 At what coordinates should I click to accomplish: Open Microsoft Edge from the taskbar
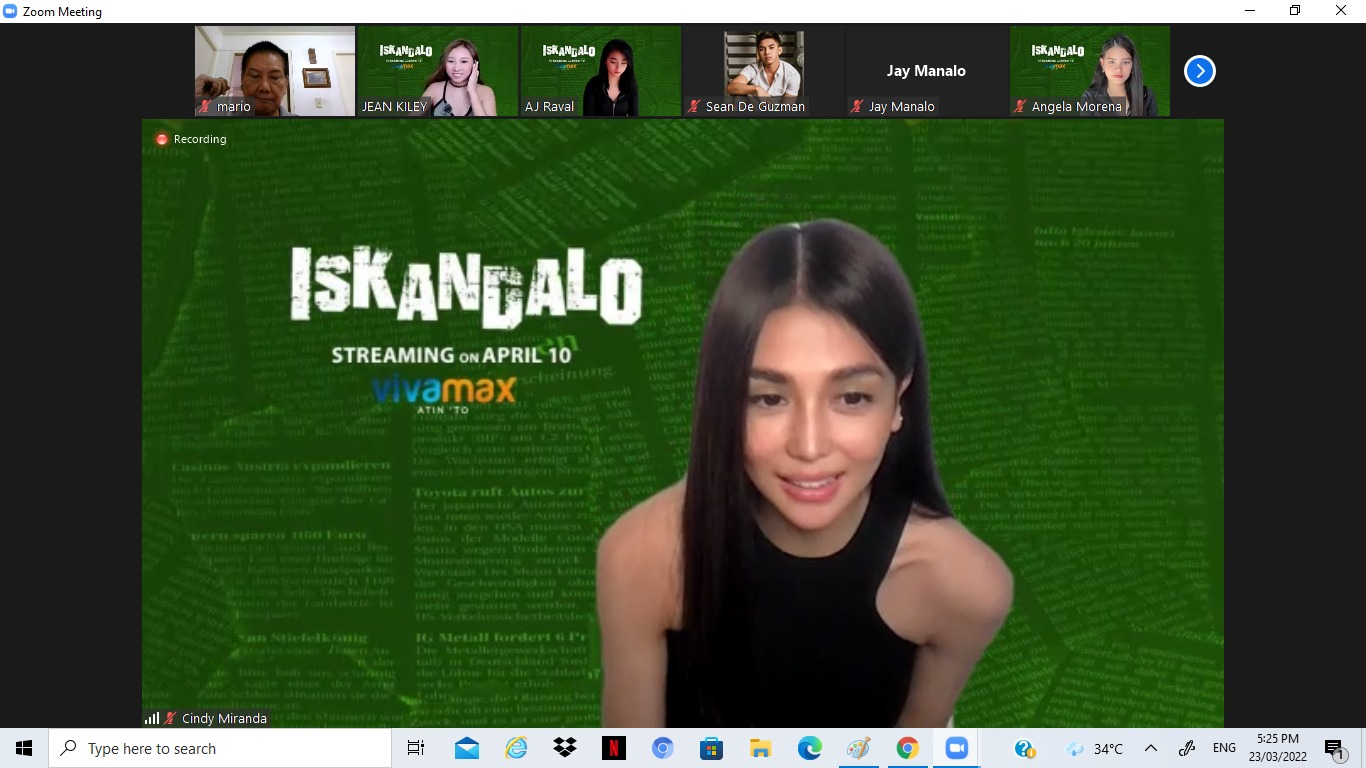pyautogui.click(x=809, y=748)
